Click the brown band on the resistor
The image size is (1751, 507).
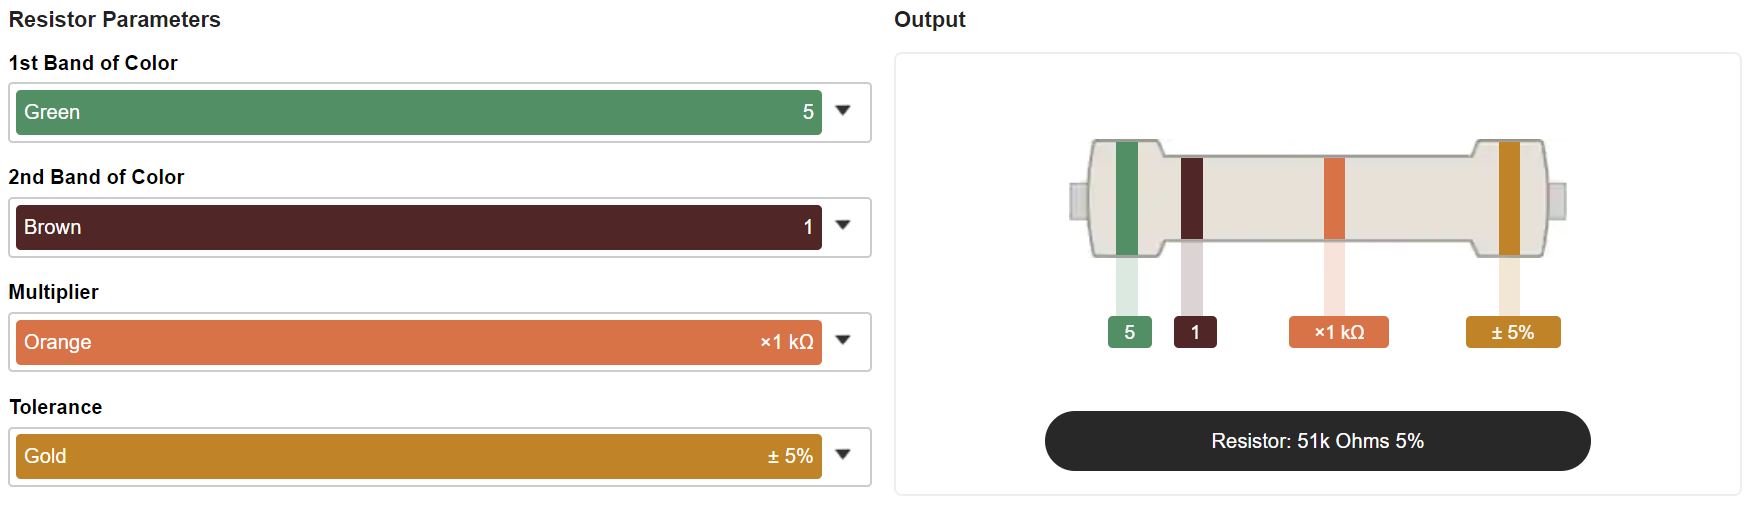tap(1192, 198)
